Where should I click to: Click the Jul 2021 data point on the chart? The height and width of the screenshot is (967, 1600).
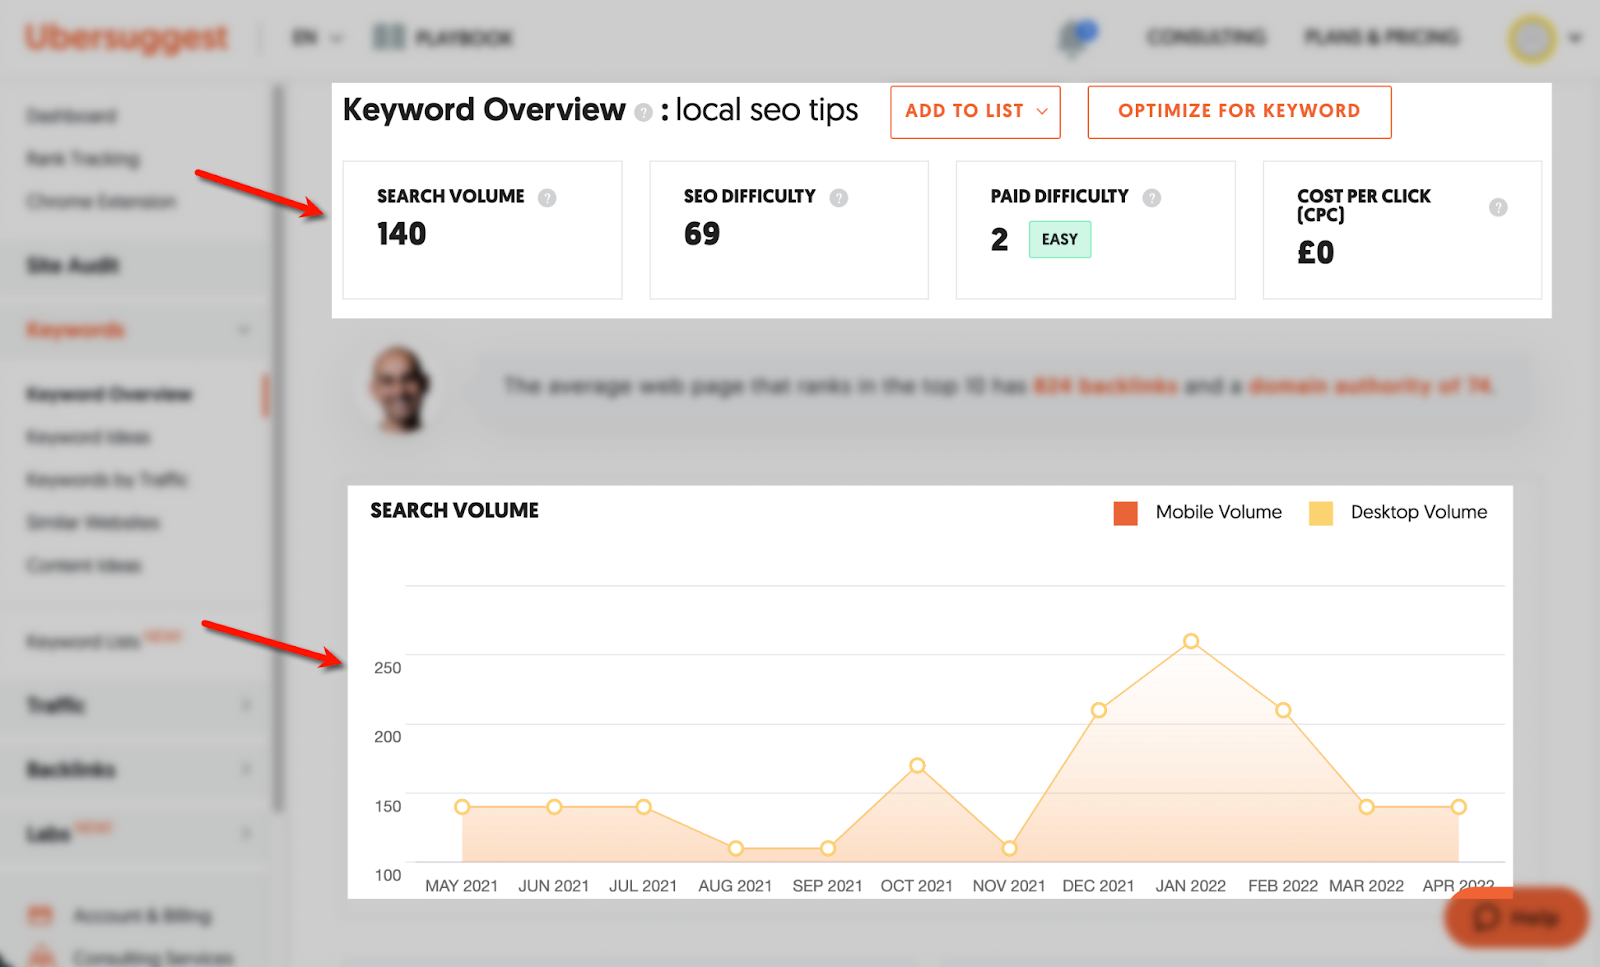(644, 807)
